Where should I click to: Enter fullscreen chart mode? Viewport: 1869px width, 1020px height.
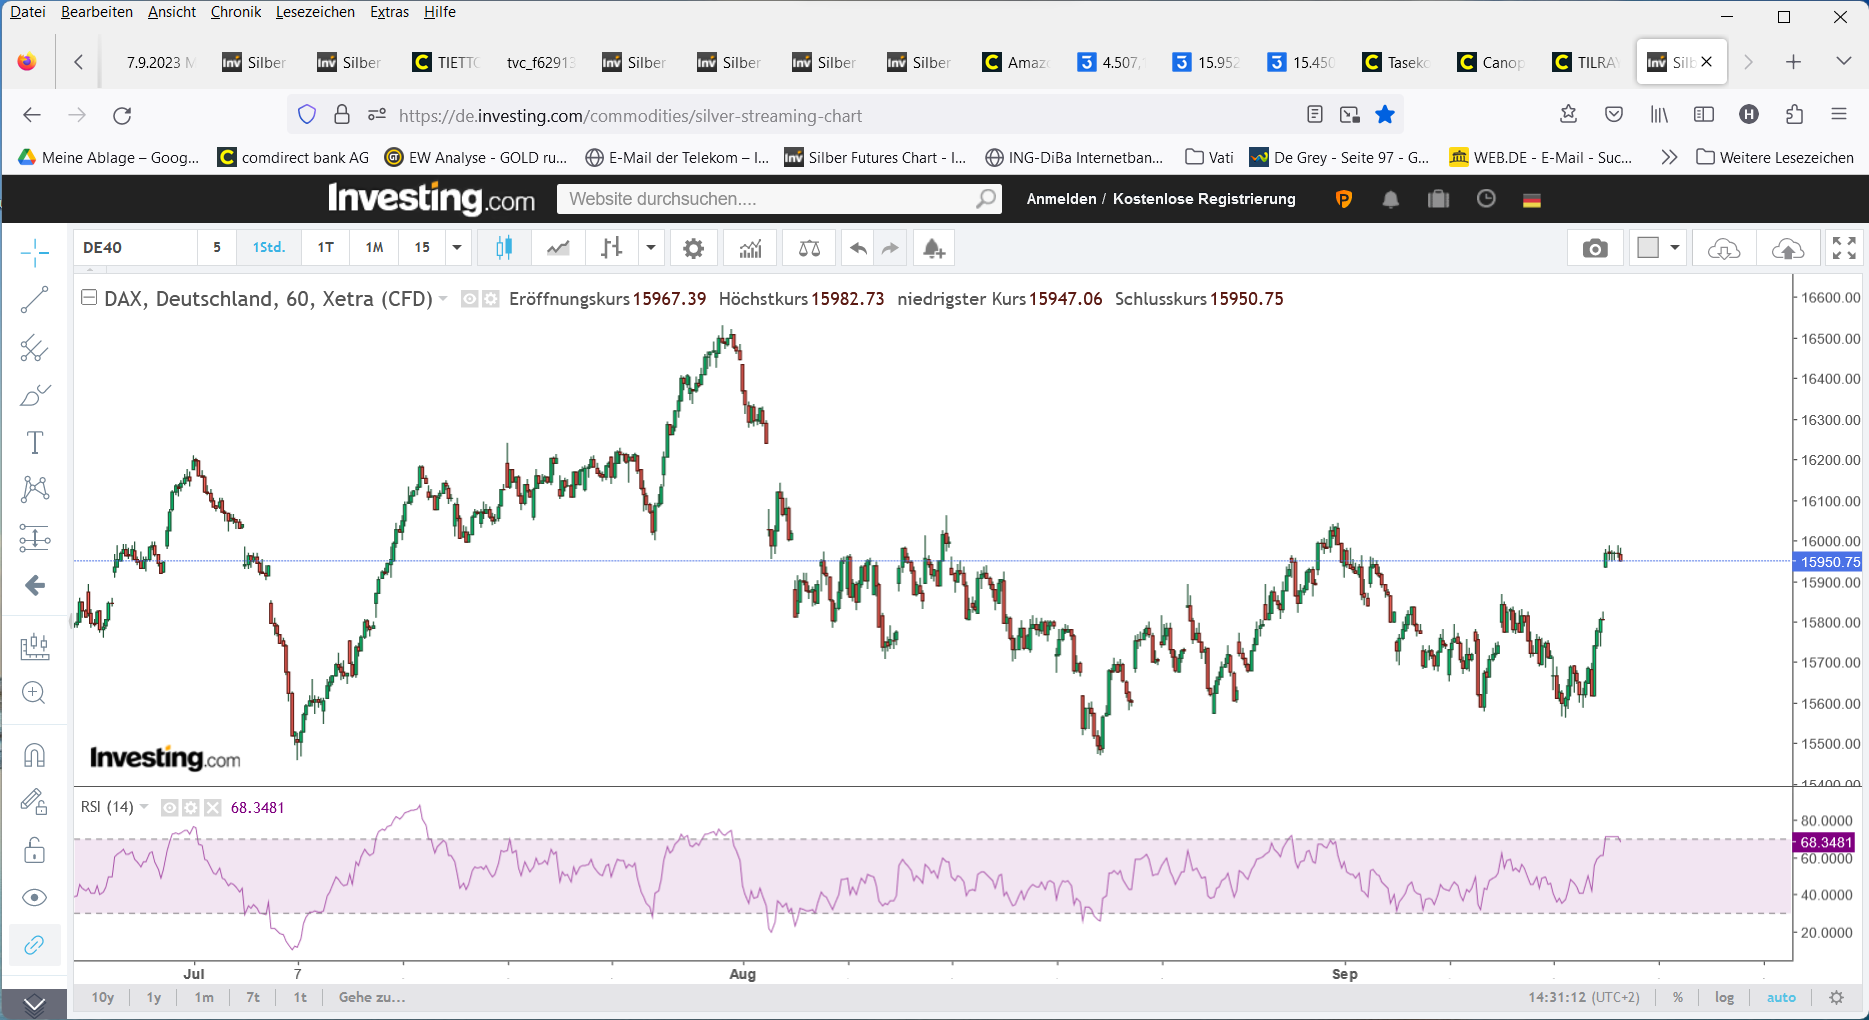[1844, 248]
